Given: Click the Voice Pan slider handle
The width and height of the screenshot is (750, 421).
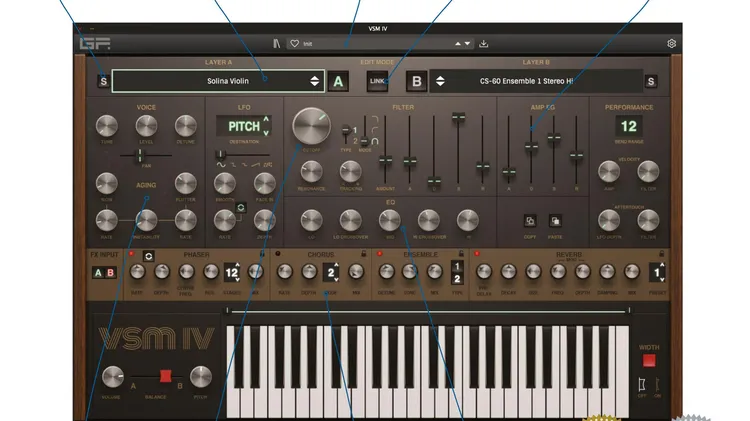Looking at the screenshot, I should (140, 155).
